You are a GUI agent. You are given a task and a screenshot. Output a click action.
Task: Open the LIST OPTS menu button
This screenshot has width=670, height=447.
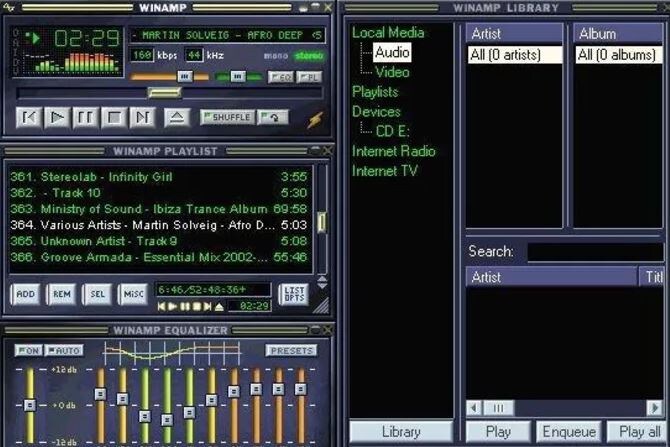click(x=294, y=294)
